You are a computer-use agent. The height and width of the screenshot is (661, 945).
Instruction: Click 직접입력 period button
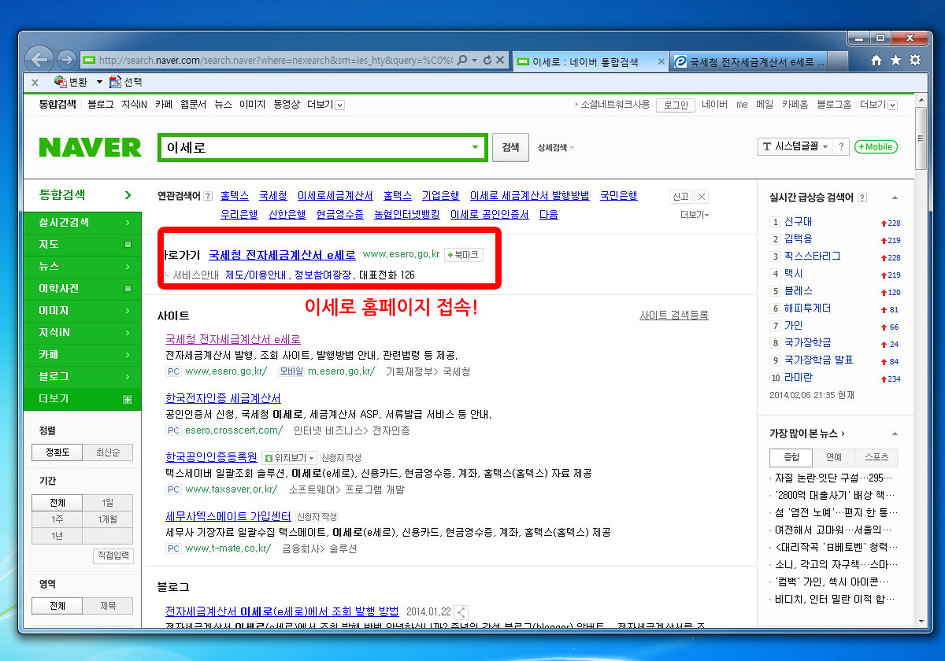(x=113, y=555)
